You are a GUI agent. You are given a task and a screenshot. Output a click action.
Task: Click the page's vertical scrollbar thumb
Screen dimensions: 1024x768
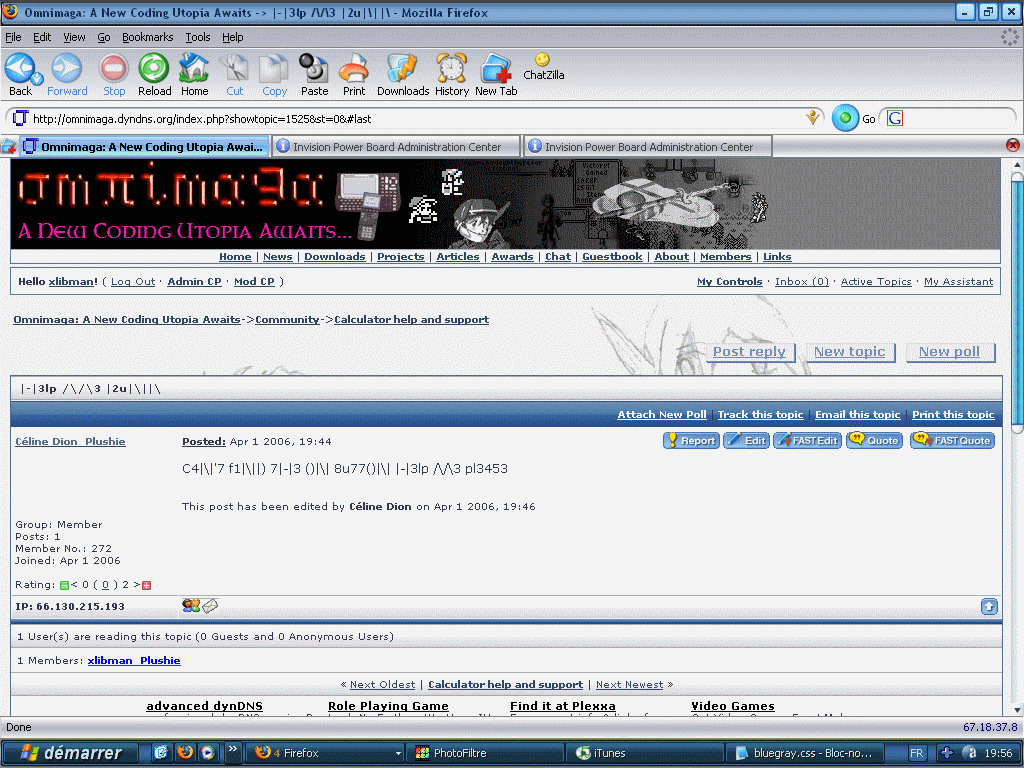(x=1016, y=300)
